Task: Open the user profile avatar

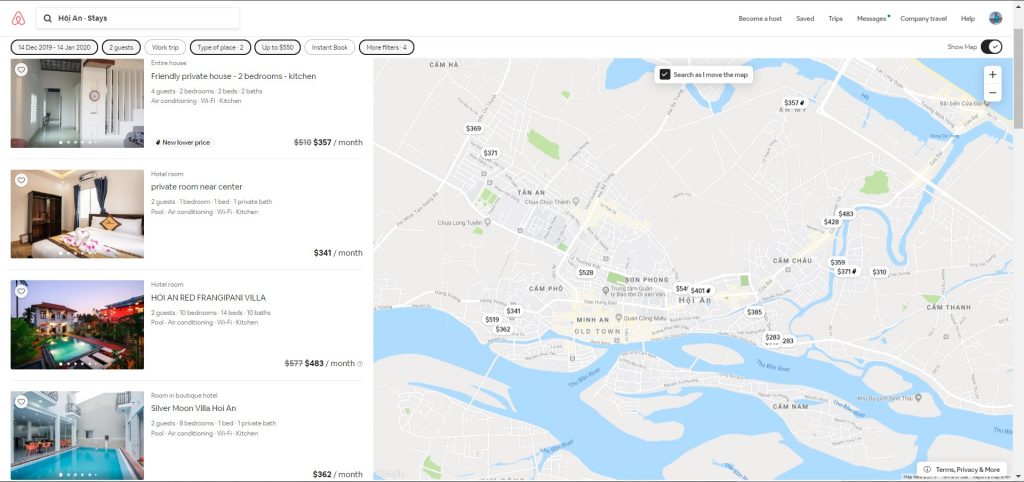Action: pyautogui.click(x=995, y=18)
